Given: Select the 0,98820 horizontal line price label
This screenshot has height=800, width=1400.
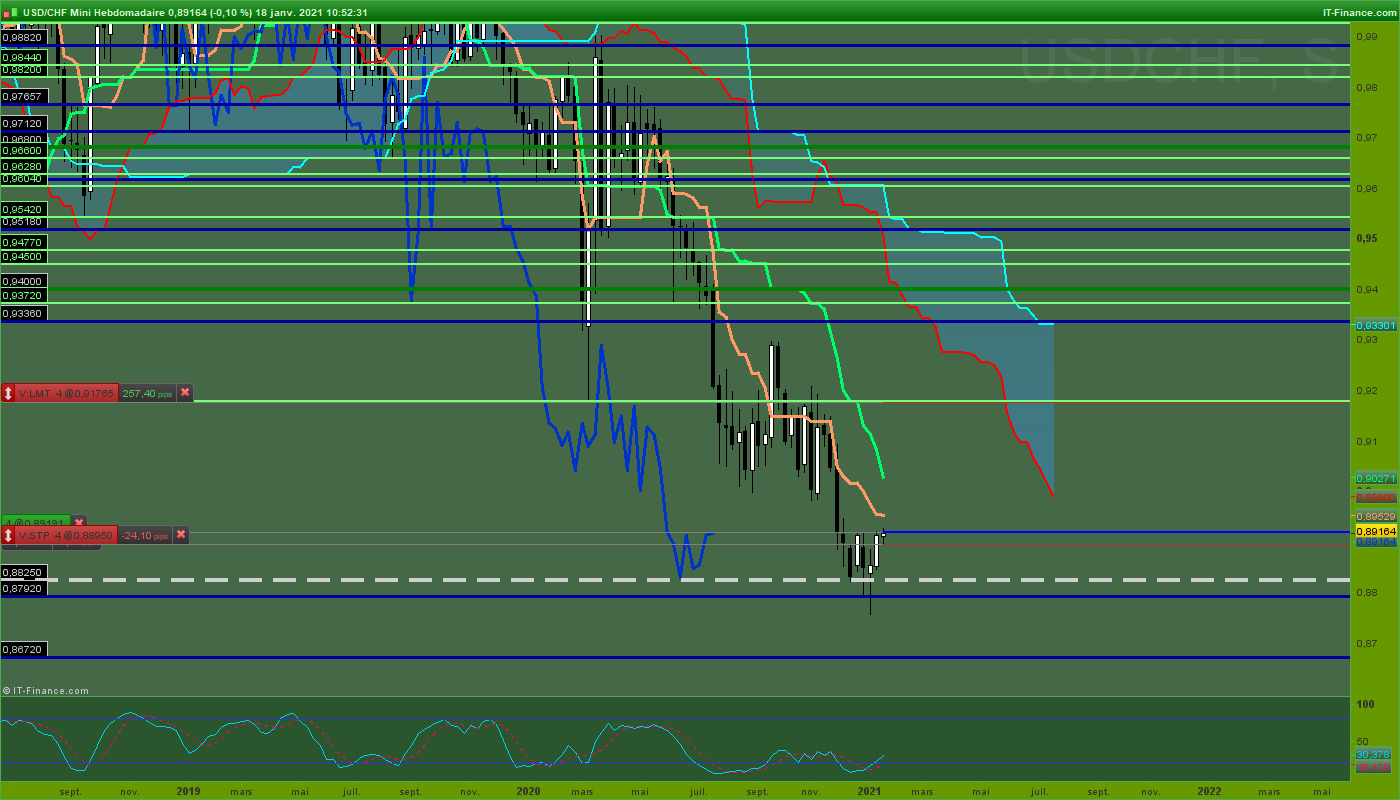Looking at the screenshot, I should coord(24,37).
